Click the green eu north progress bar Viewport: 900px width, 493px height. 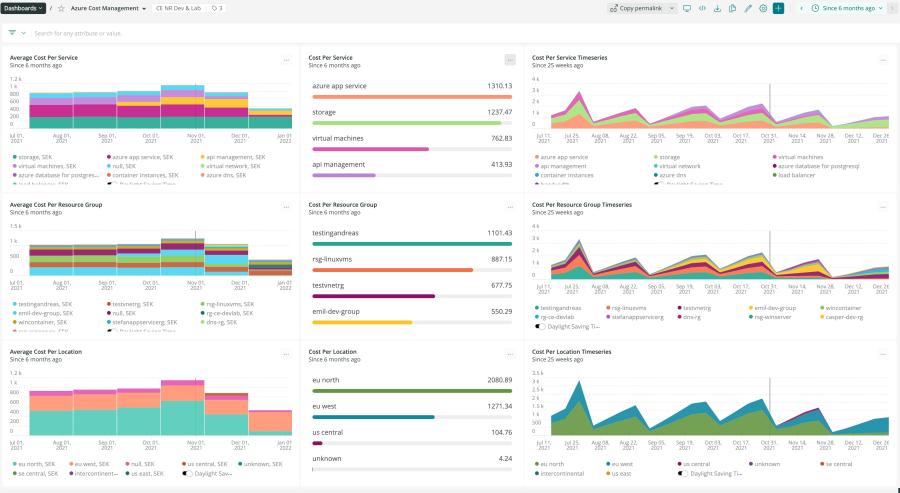click(412, 391)
